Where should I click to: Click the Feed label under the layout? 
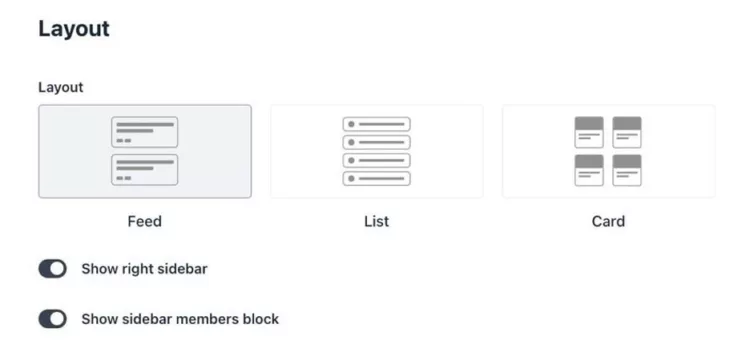click(x=144, y=221)
